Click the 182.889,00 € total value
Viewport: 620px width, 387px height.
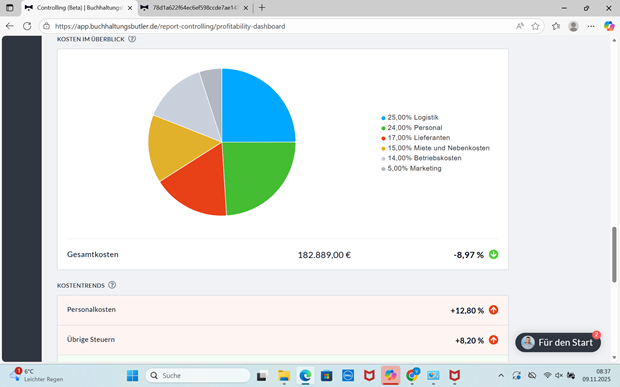[x=324, y=255]
